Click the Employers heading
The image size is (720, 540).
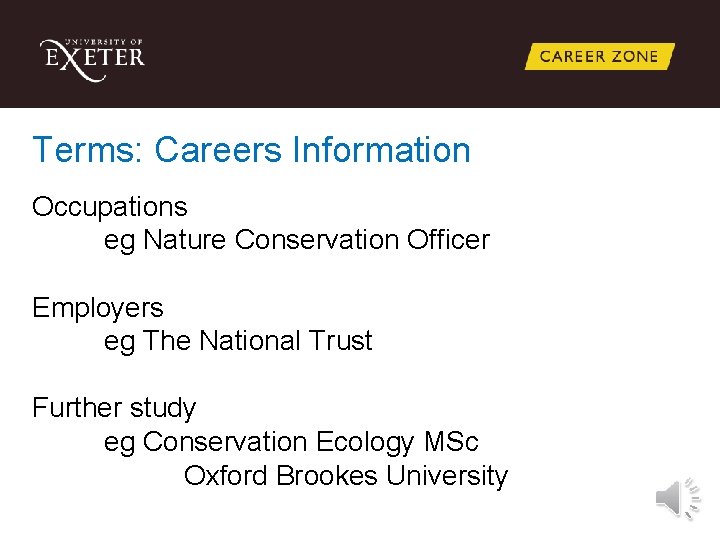coord(98,307)
